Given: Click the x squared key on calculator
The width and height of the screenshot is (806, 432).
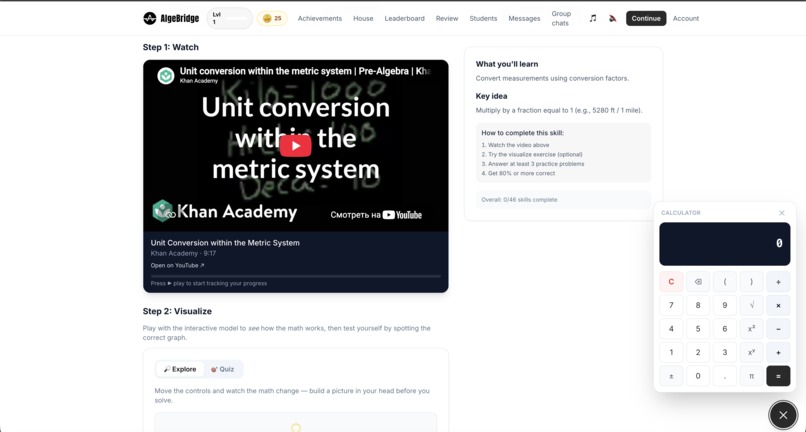Looking at the screenshot, I should coord(752,329).
